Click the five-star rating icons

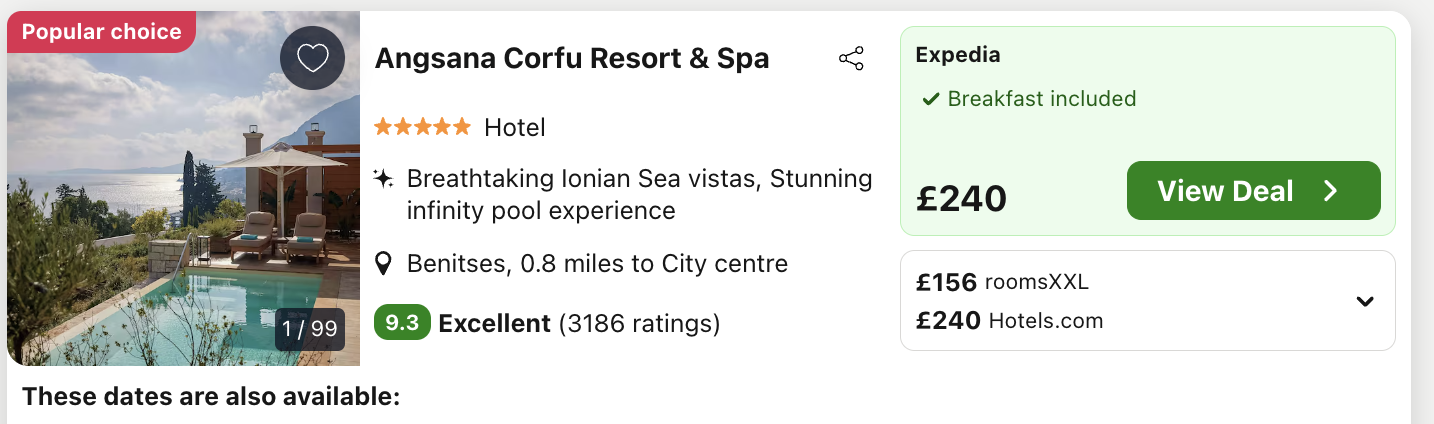point(421,127)
